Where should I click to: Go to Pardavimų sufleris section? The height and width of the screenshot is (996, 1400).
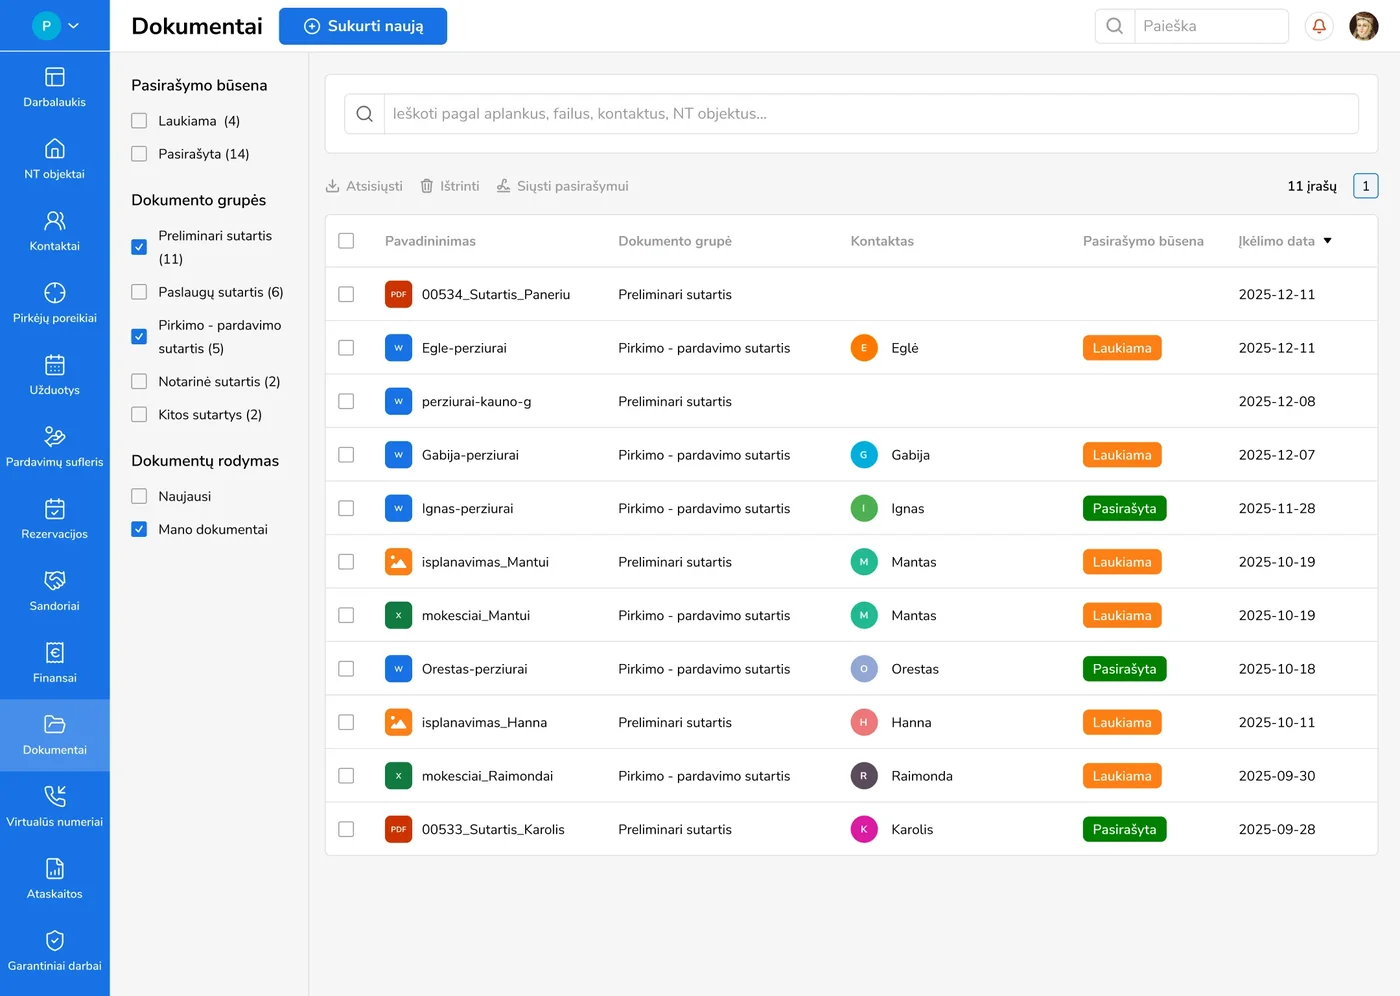click(x=55, y=447)
